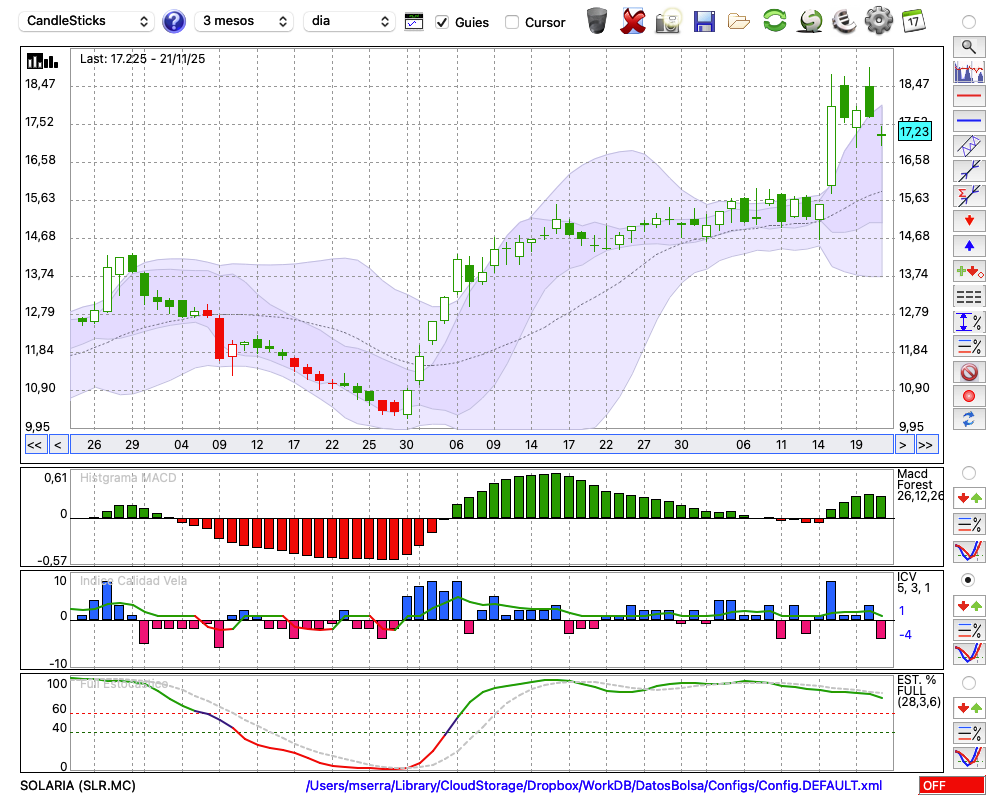Uncheck the Guies checkbox
The width and height of the screenshot is (1000, 800).
[443, 22]
